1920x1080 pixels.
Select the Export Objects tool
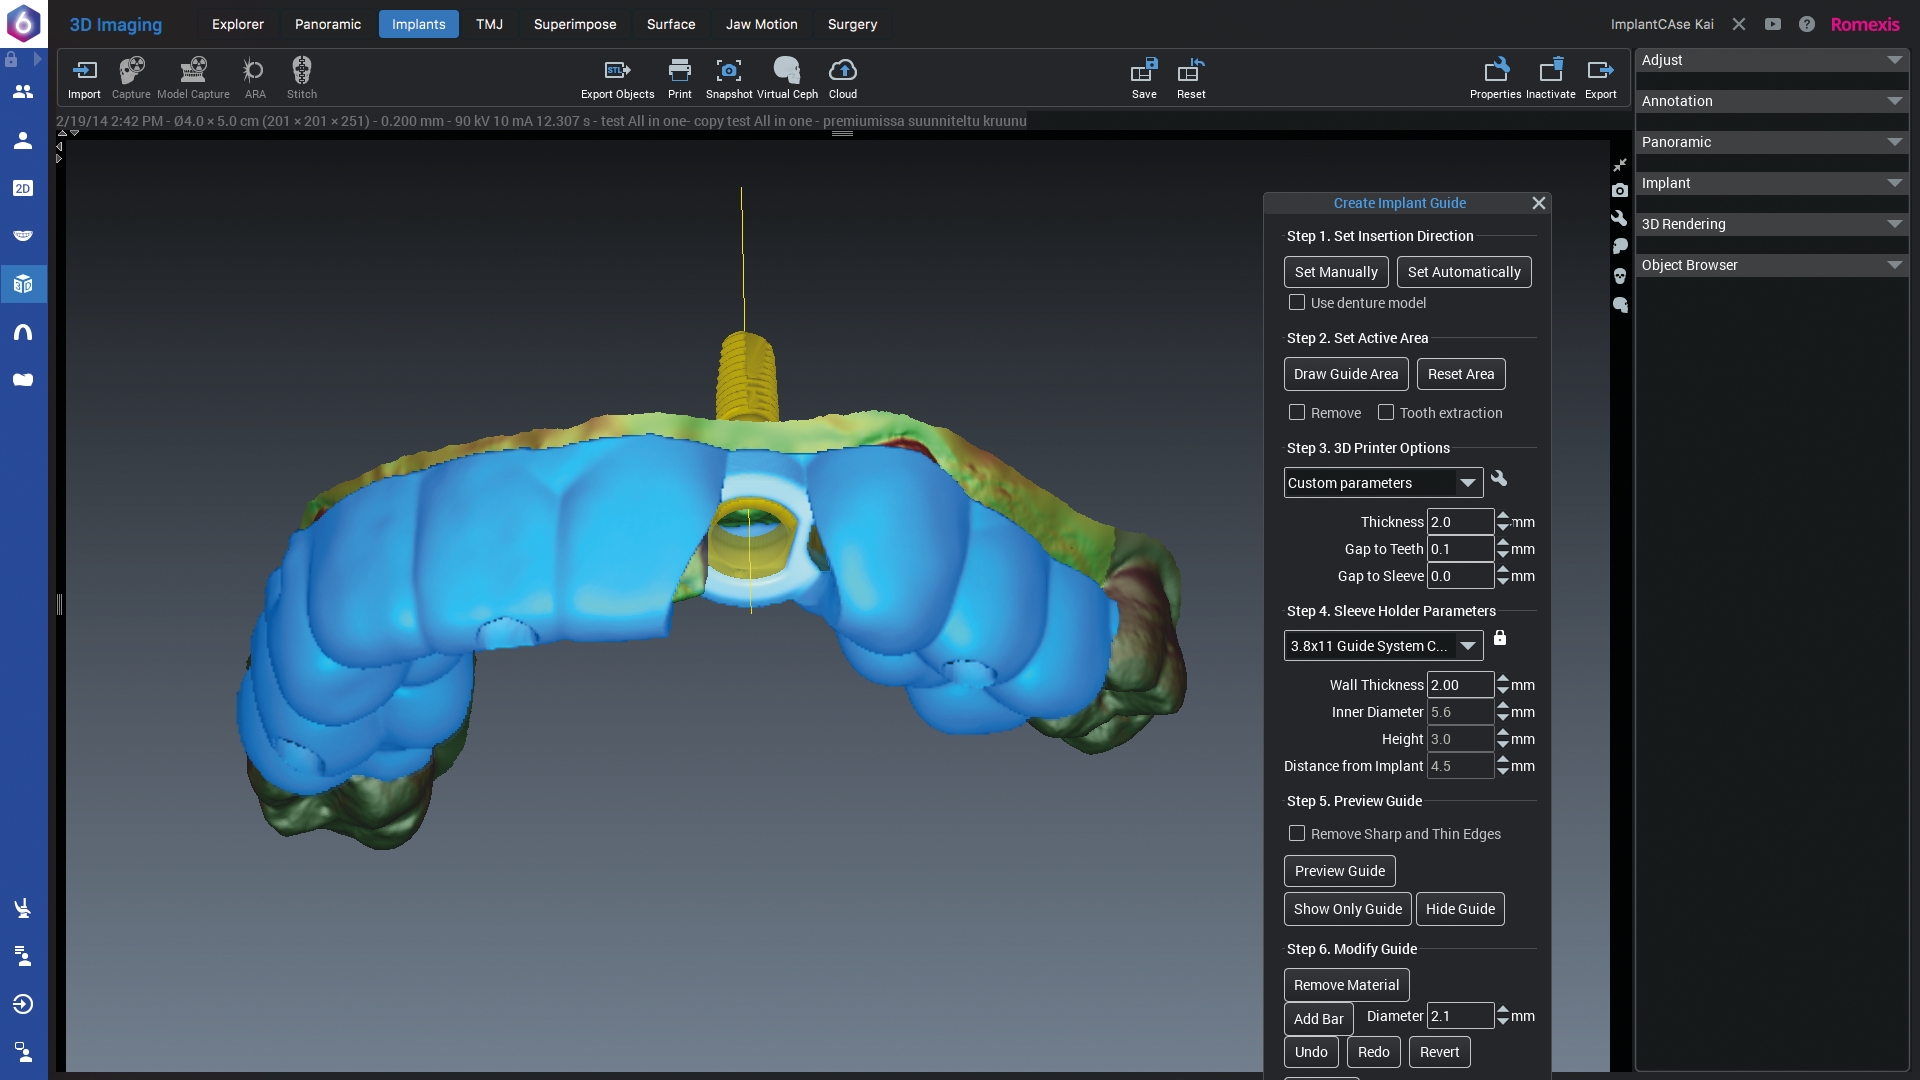coord(617,78)
